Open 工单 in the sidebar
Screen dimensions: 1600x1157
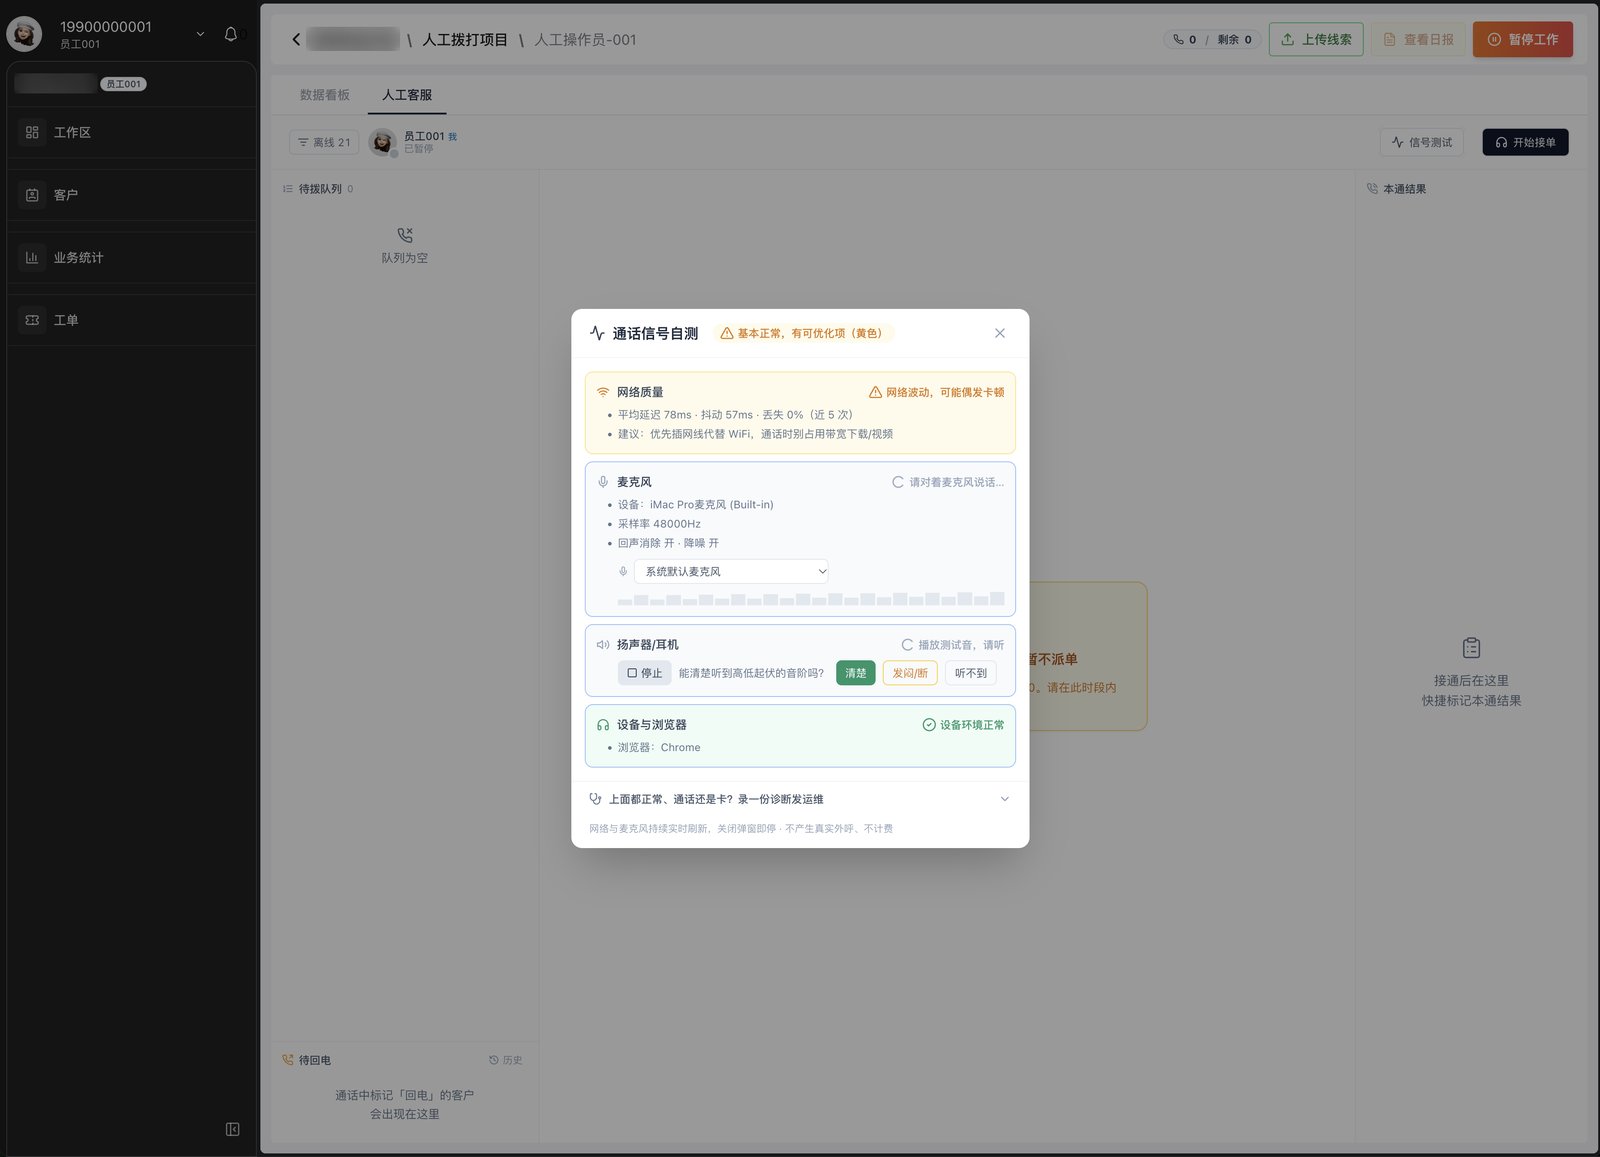pos(131,320)
